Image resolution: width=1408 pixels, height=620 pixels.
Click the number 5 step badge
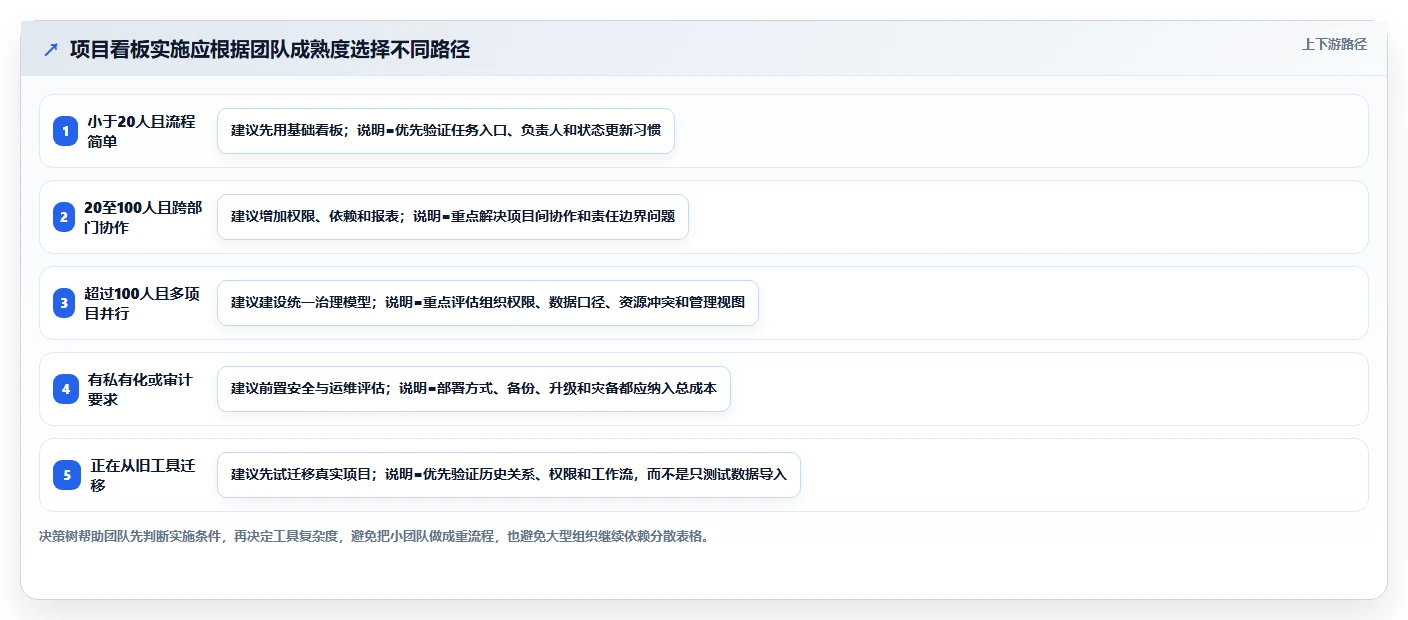[65, 475]
